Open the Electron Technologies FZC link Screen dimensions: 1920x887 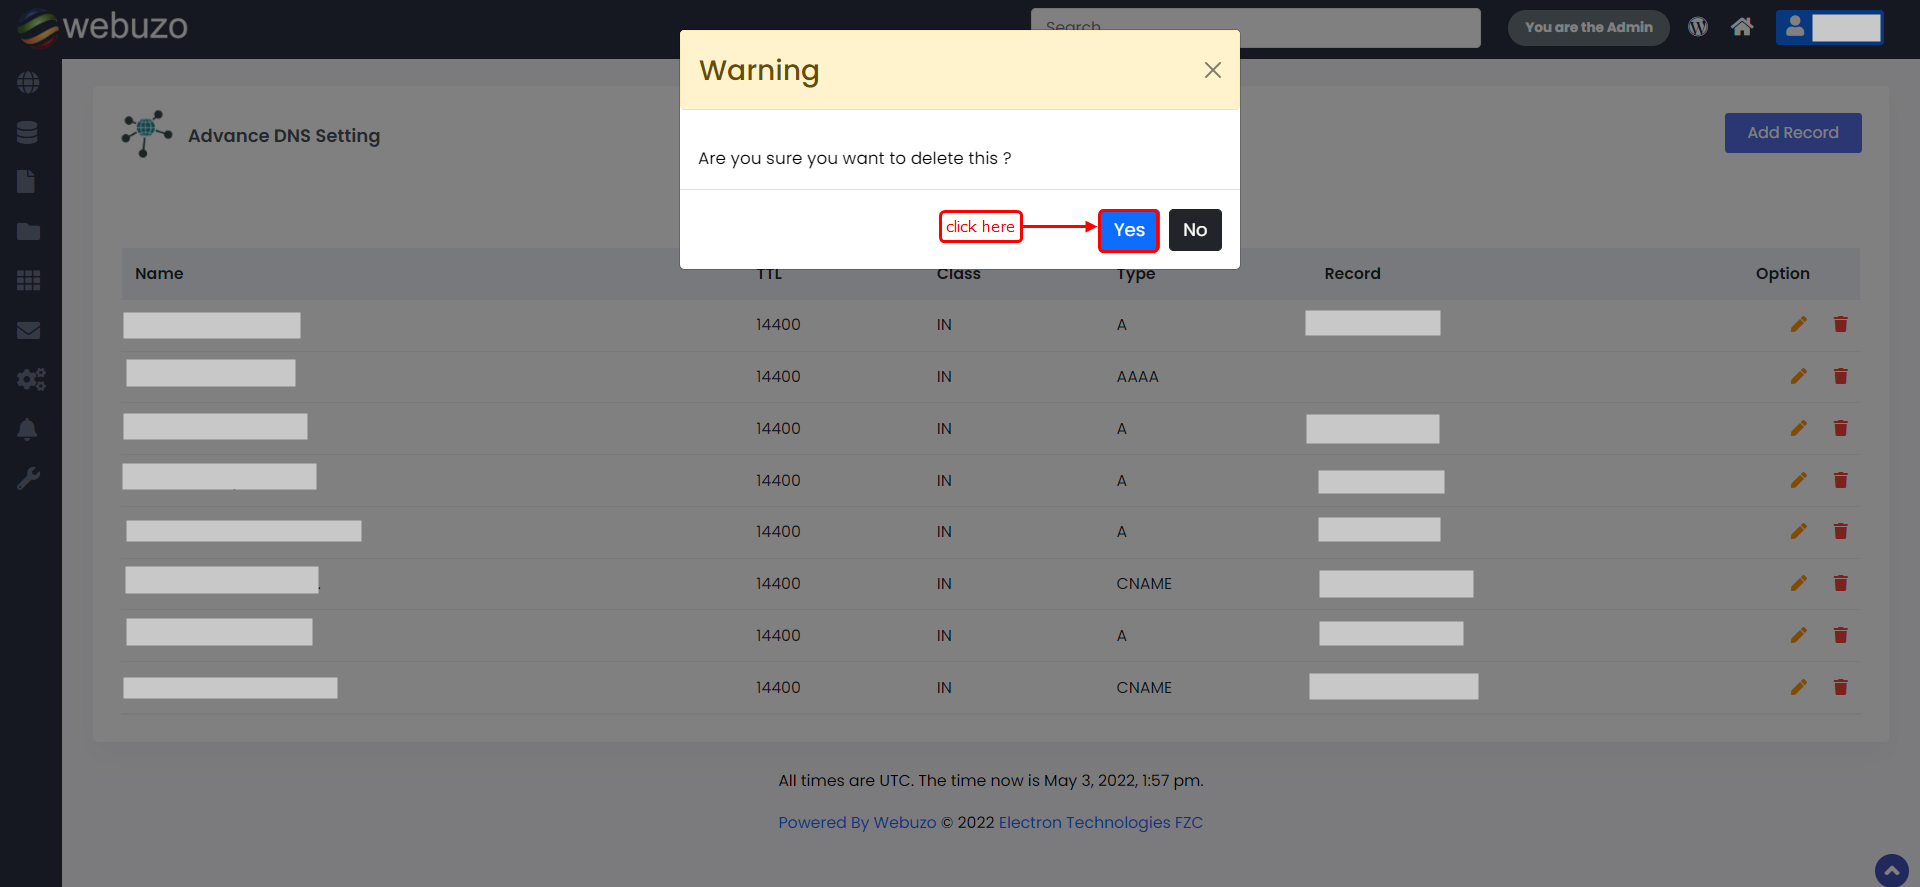[x=1100, y=822]
